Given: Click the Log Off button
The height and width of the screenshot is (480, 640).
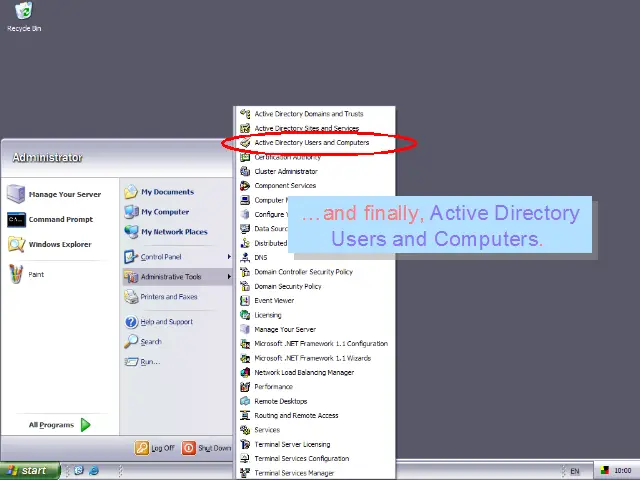Looking at the screenshot, I should [x=155, y=448].
